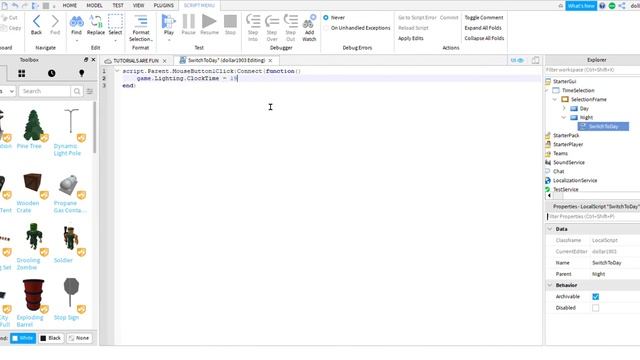Open the Toolbox Inventory grid tab
The height and width of the screenshot is (360, 640).
pos(22,73)
